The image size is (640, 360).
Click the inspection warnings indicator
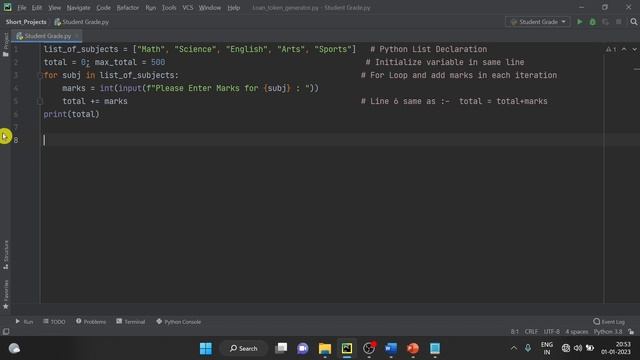point(611,49)
